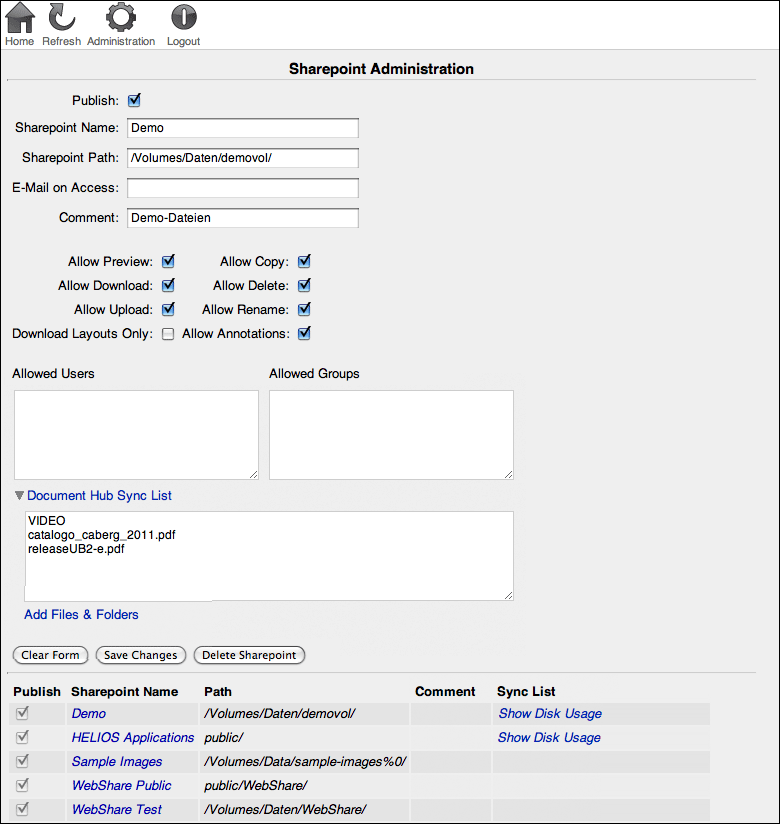
Task: Select catalogo_caberg_2011.pdf in sync list
Action: [101, 535]
